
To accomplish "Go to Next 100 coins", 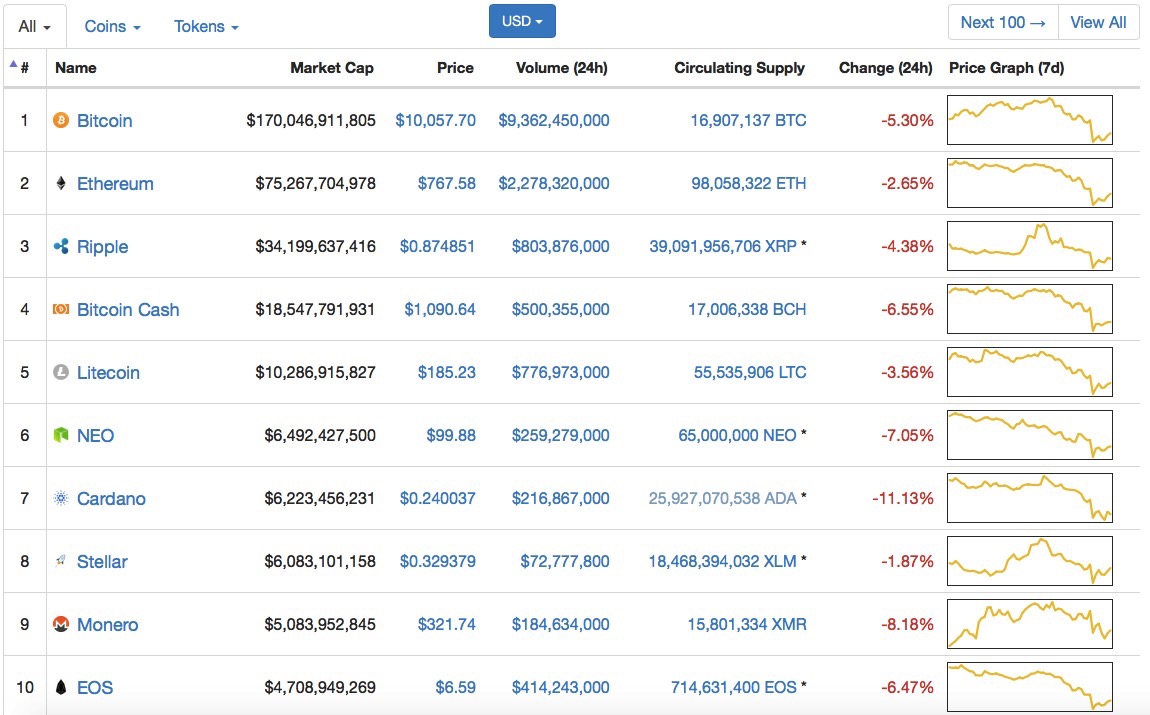I will (1003, 22).
